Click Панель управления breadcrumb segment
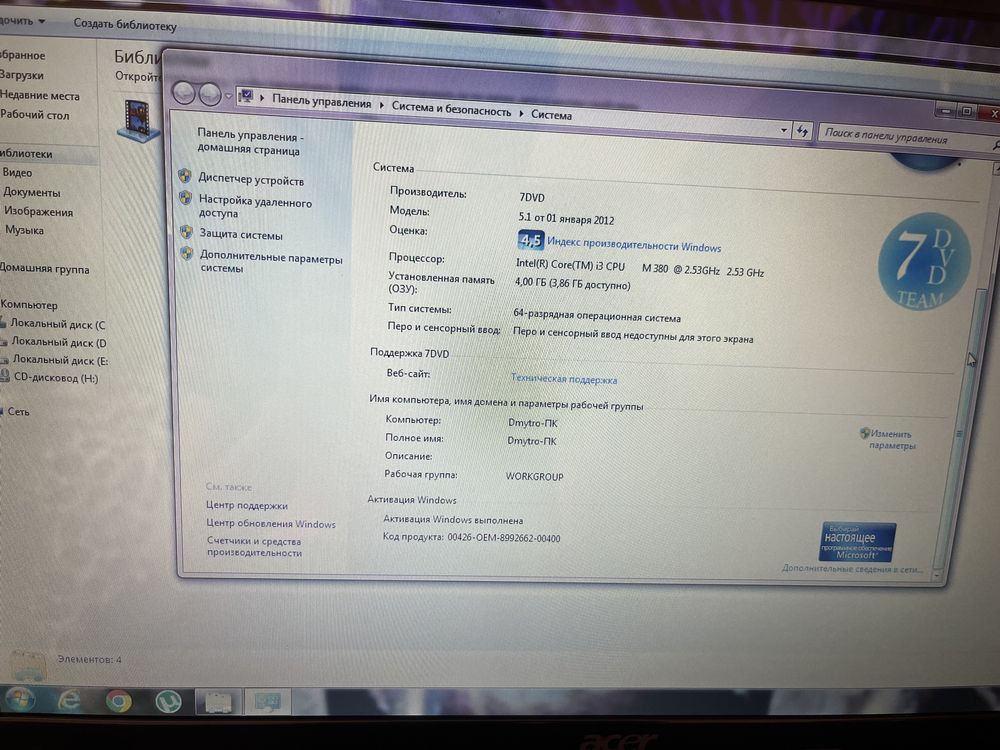Image resolution: width=1000 pixels, height=750 pixels. coord(321,101)
